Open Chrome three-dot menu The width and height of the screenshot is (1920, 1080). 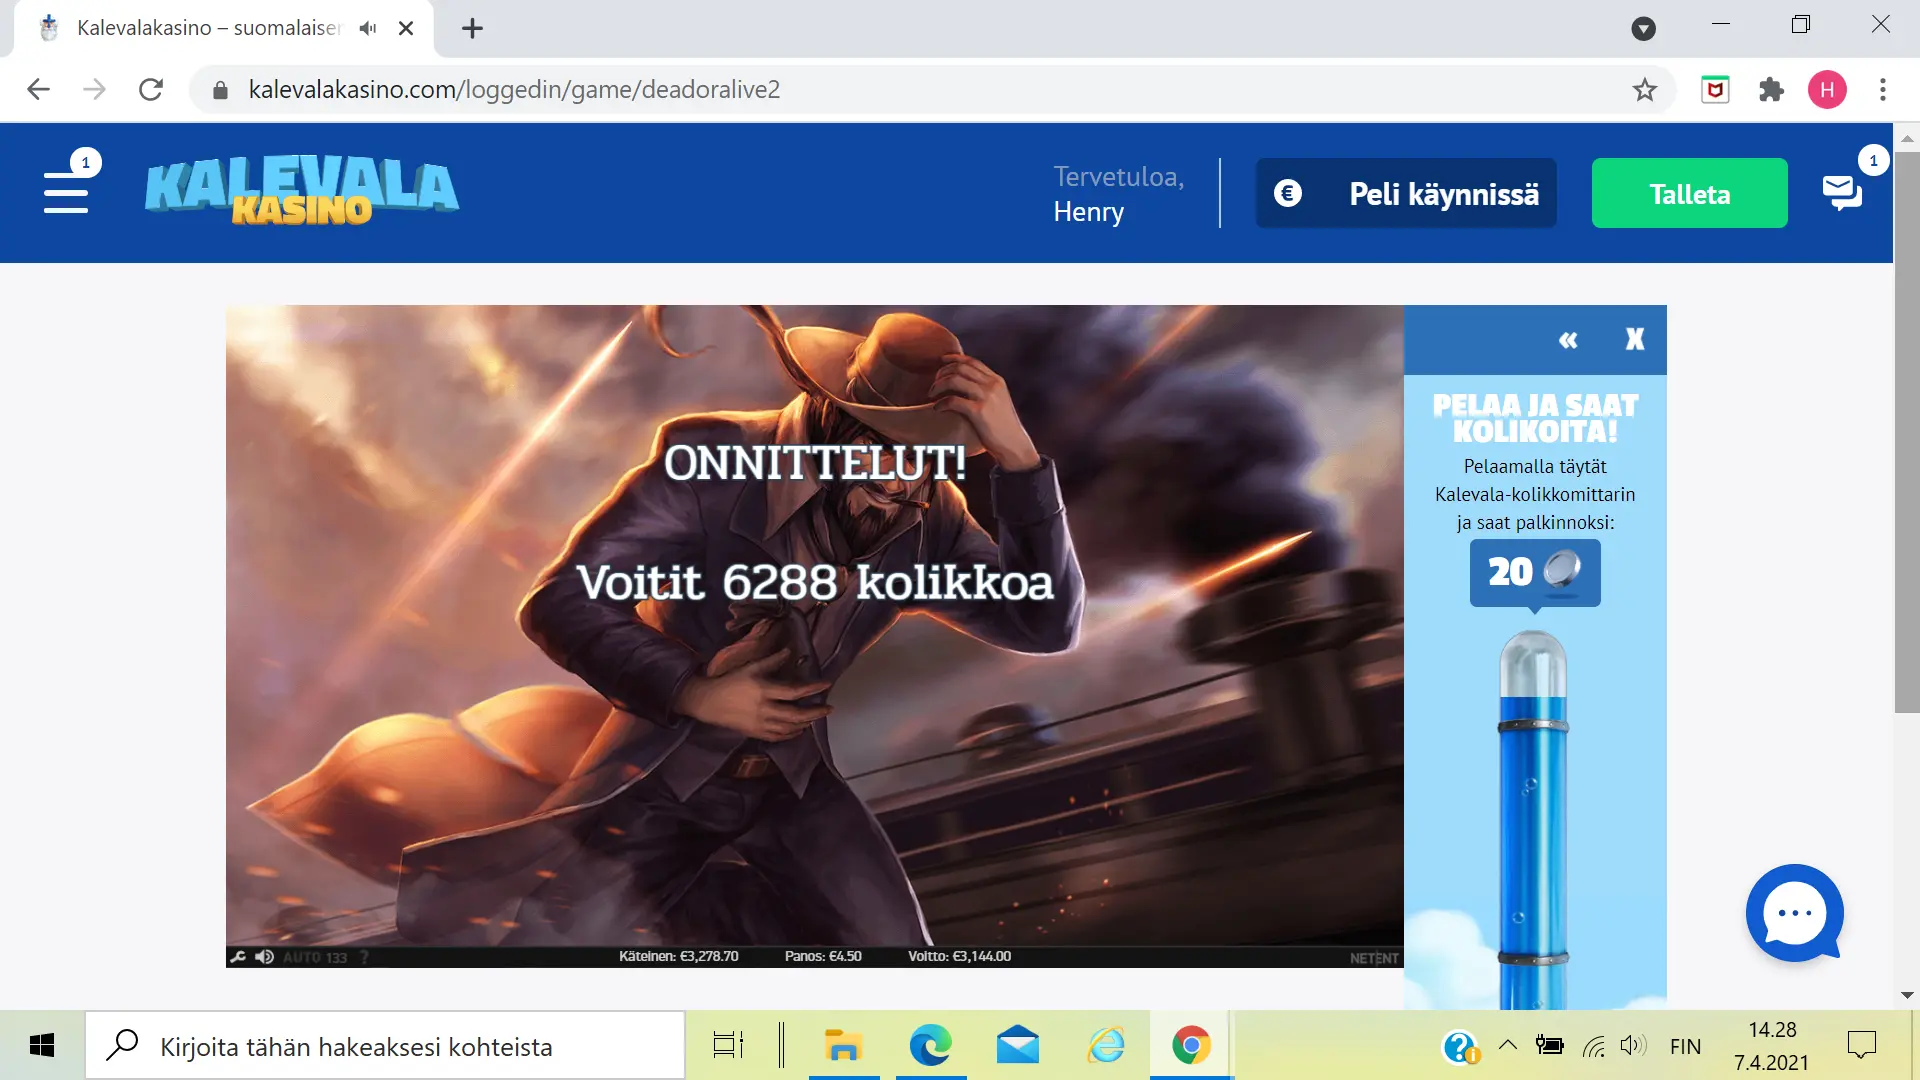click(1883, 90)
